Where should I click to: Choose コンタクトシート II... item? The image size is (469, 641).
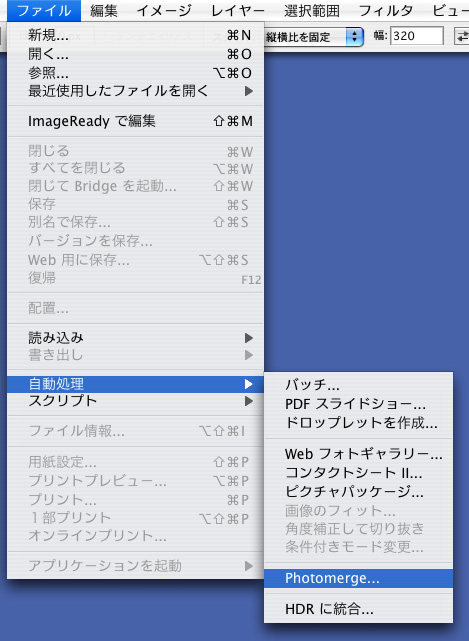pyautogui.click(x=358, y=473)
